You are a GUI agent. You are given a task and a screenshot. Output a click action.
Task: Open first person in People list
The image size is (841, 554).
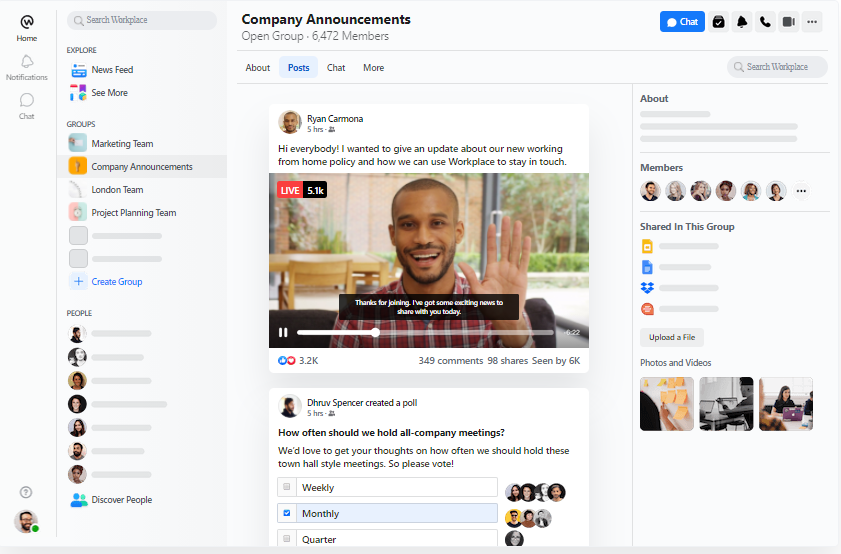tap(77, 334)
